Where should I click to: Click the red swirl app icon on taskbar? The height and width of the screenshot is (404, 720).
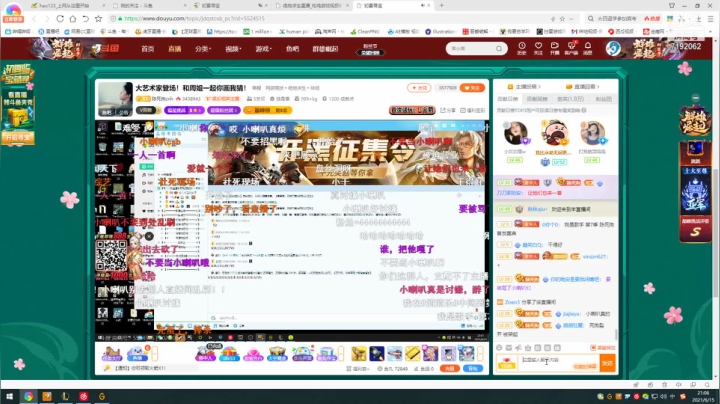(84, 396)
